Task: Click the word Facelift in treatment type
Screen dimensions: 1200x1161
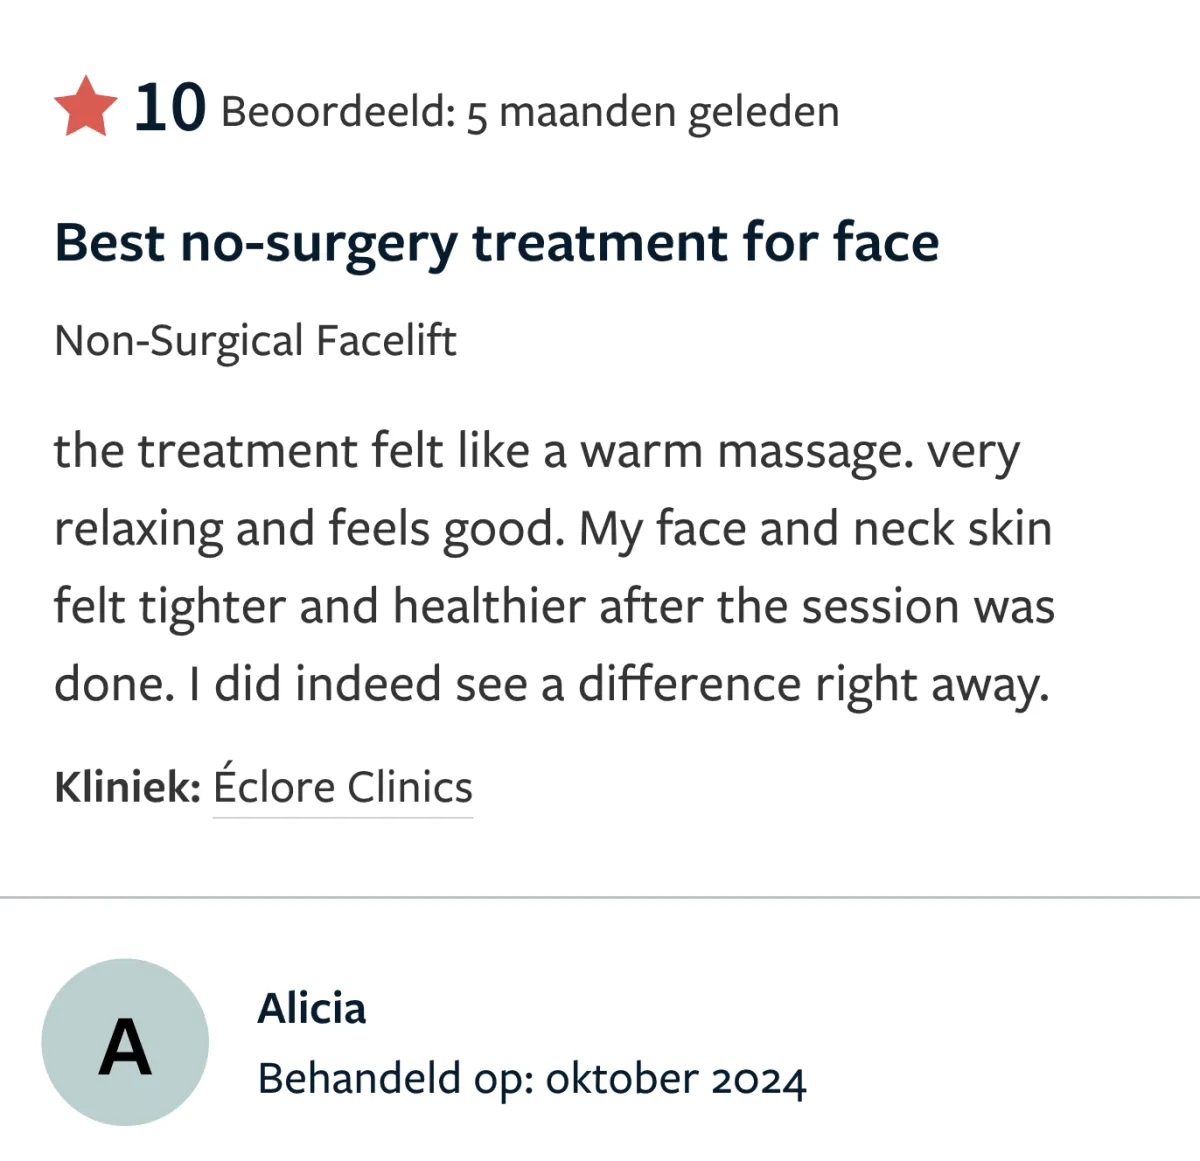Action: (386, 341)
